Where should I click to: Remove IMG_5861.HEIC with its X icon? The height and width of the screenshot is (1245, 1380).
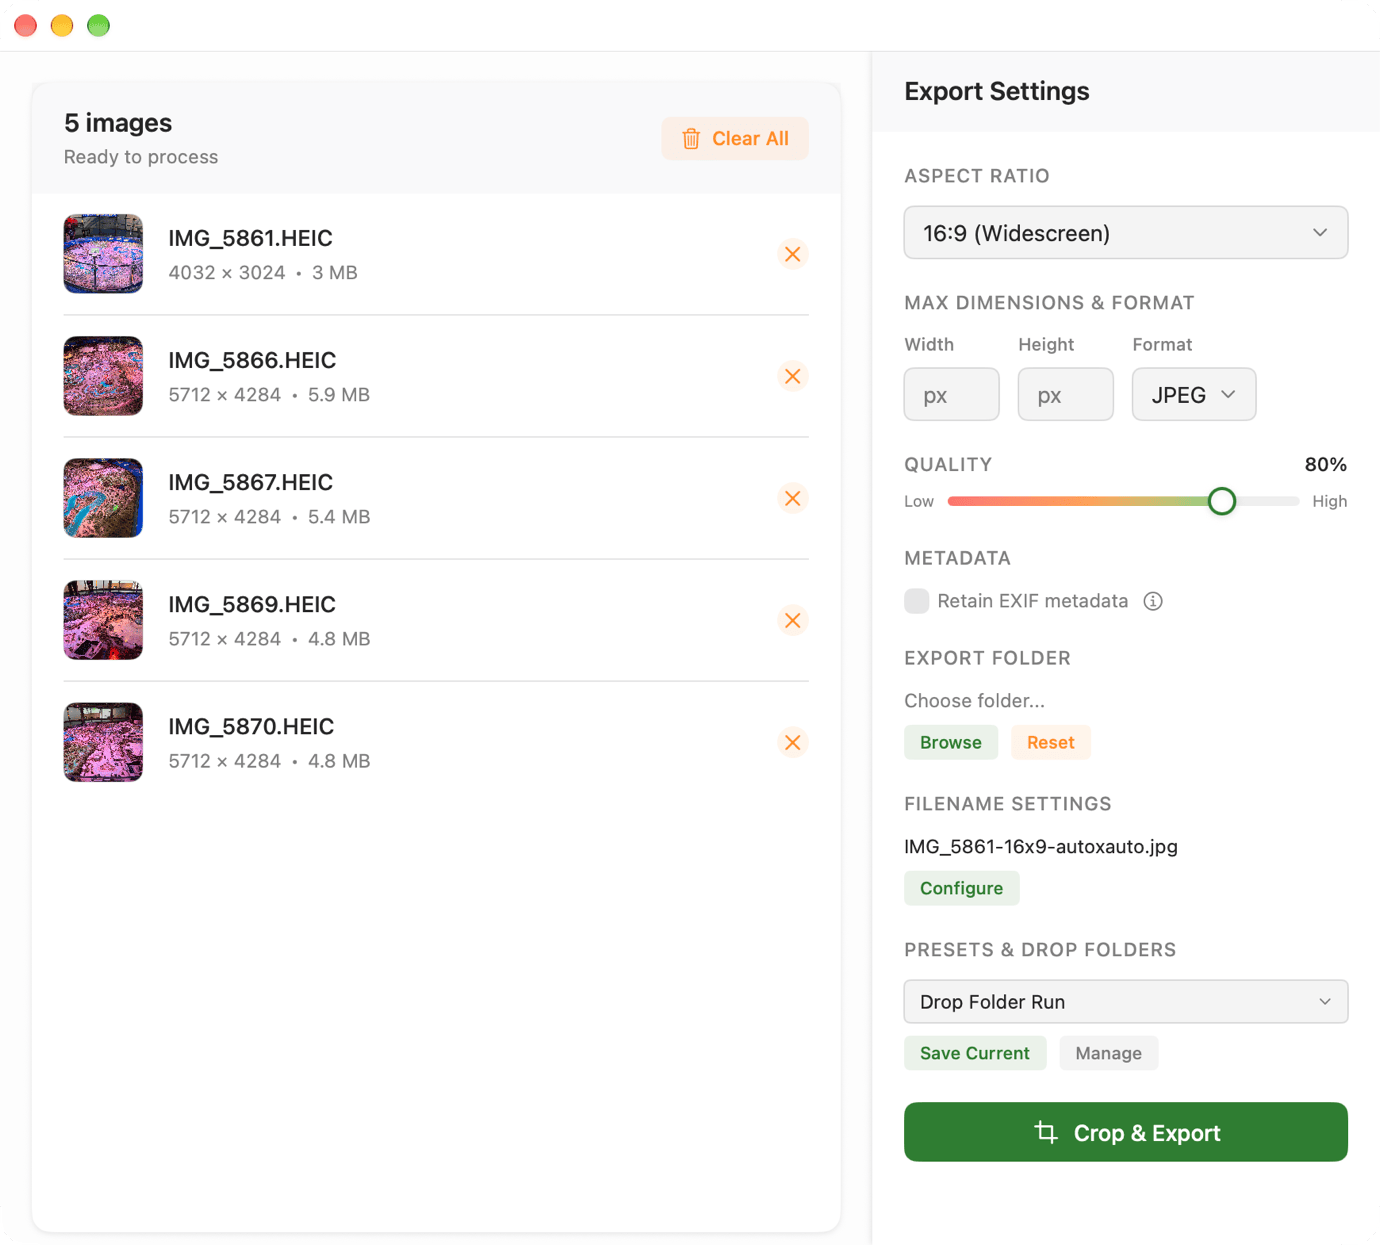(x=792, y=254)
